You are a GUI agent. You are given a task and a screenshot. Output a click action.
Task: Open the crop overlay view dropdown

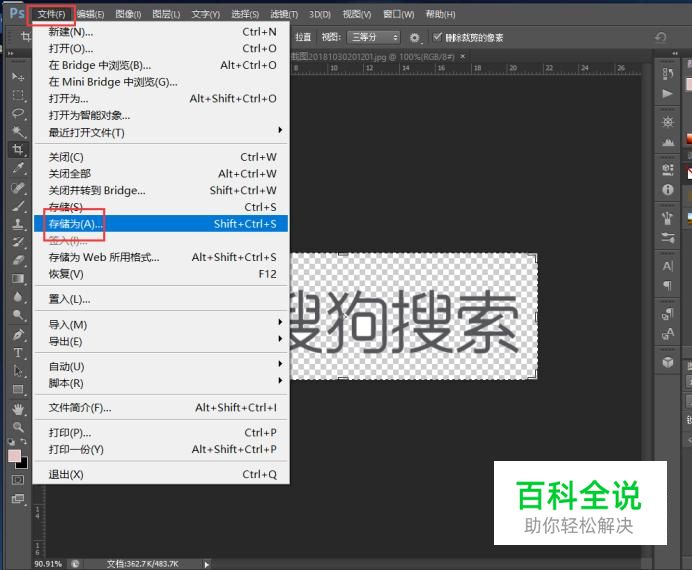pyautogui.click(x=373, y=38)
